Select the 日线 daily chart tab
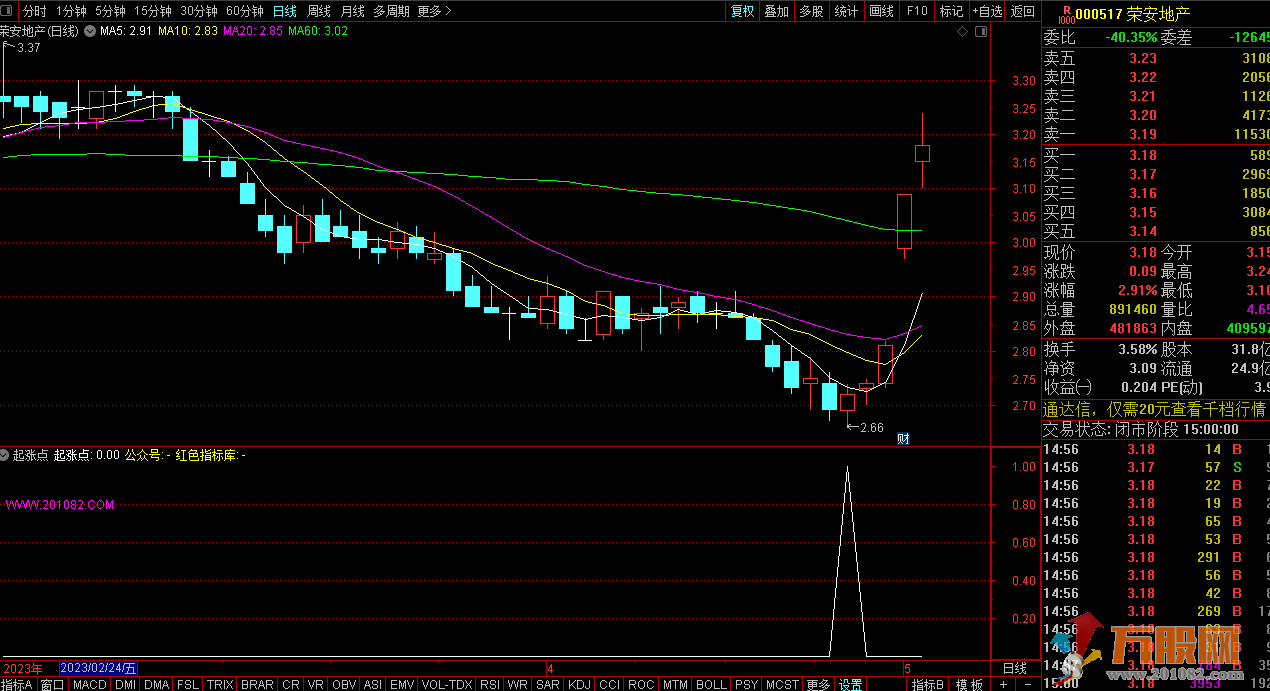The height and width of the screenshot is (691, 1270). pyautogui.click(x=285, y=11)
